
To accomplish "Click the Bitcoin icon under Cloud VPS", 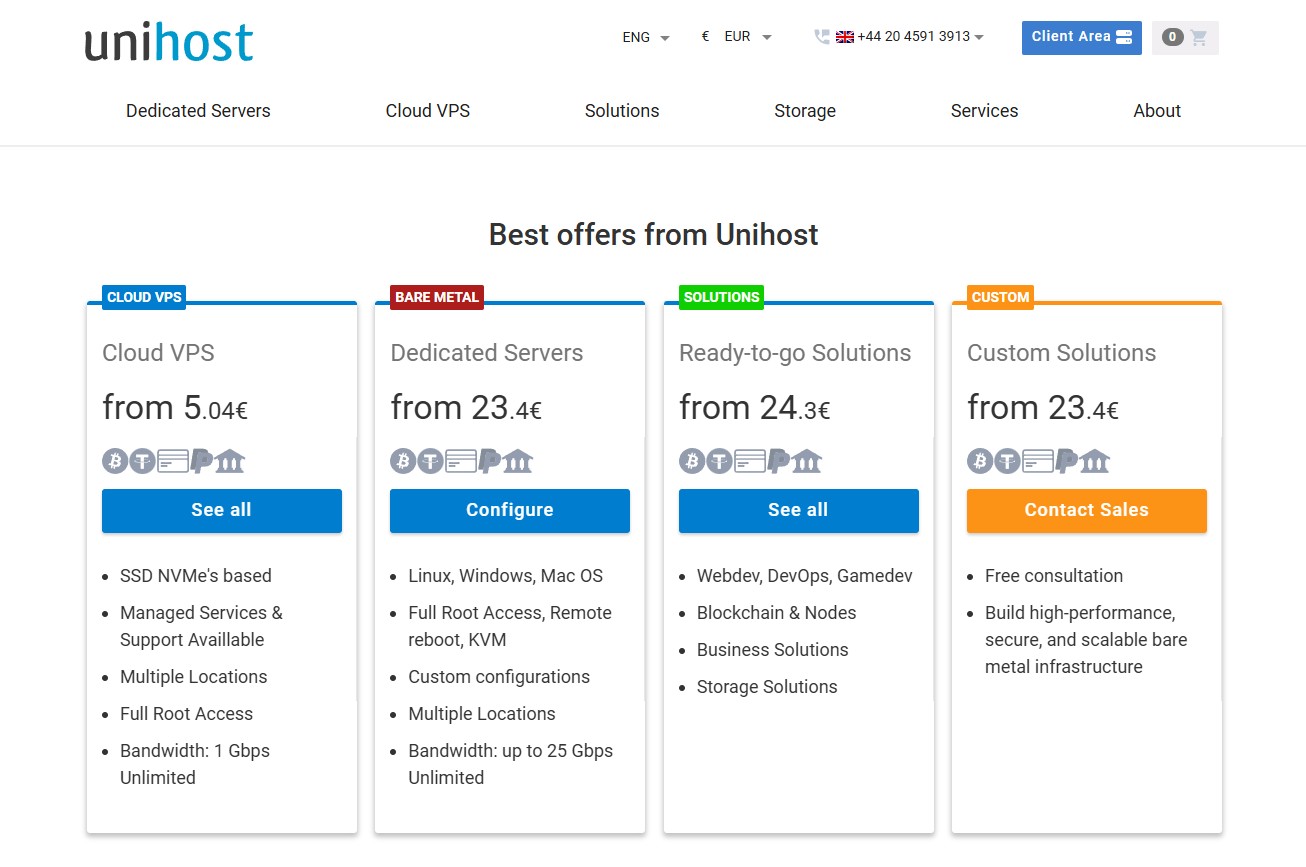I will click(115, 461).
